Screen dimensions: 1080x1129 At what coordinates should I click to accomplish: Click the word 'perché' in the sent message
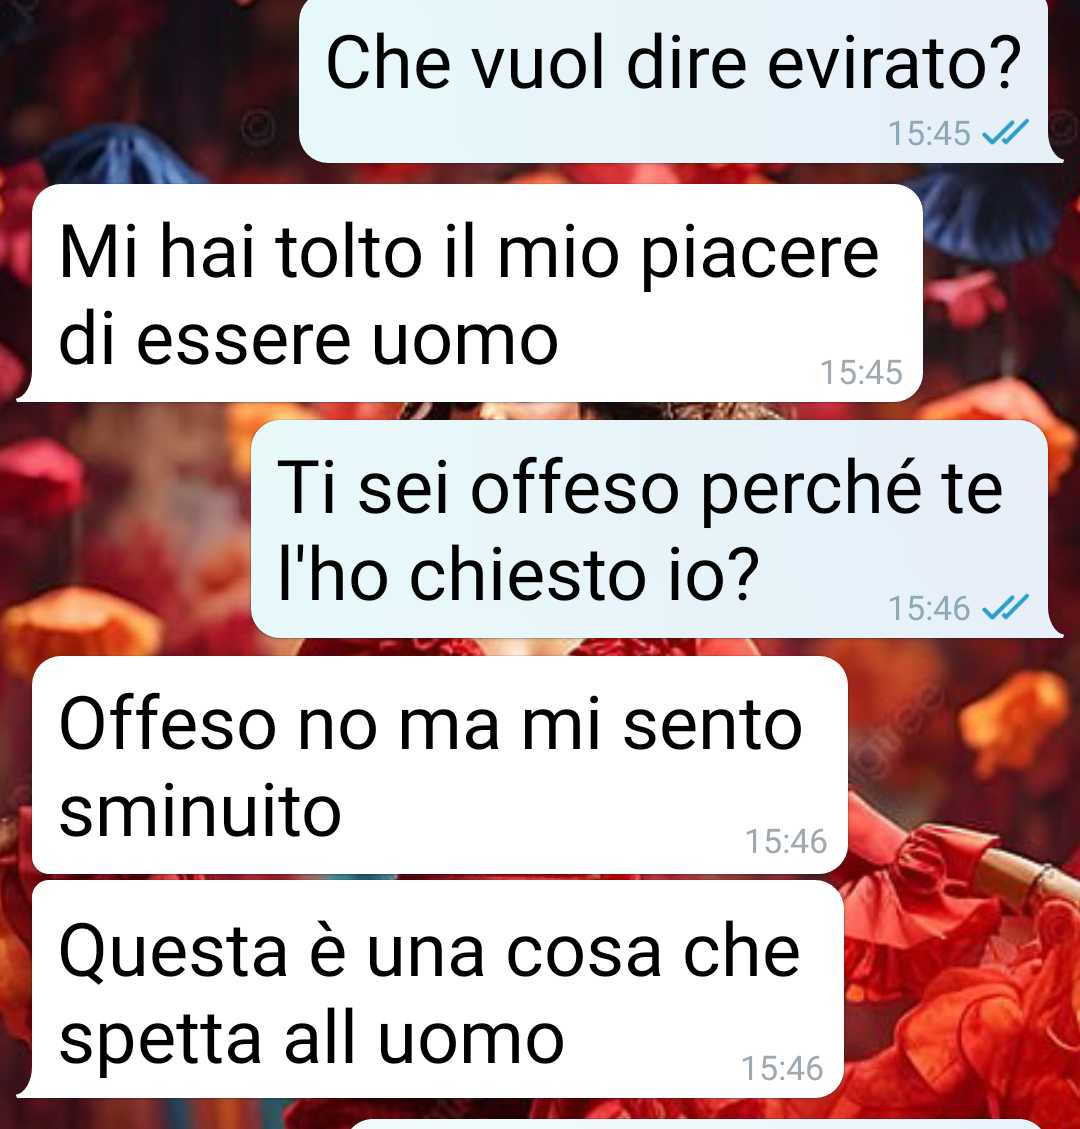tap(810, 490)
